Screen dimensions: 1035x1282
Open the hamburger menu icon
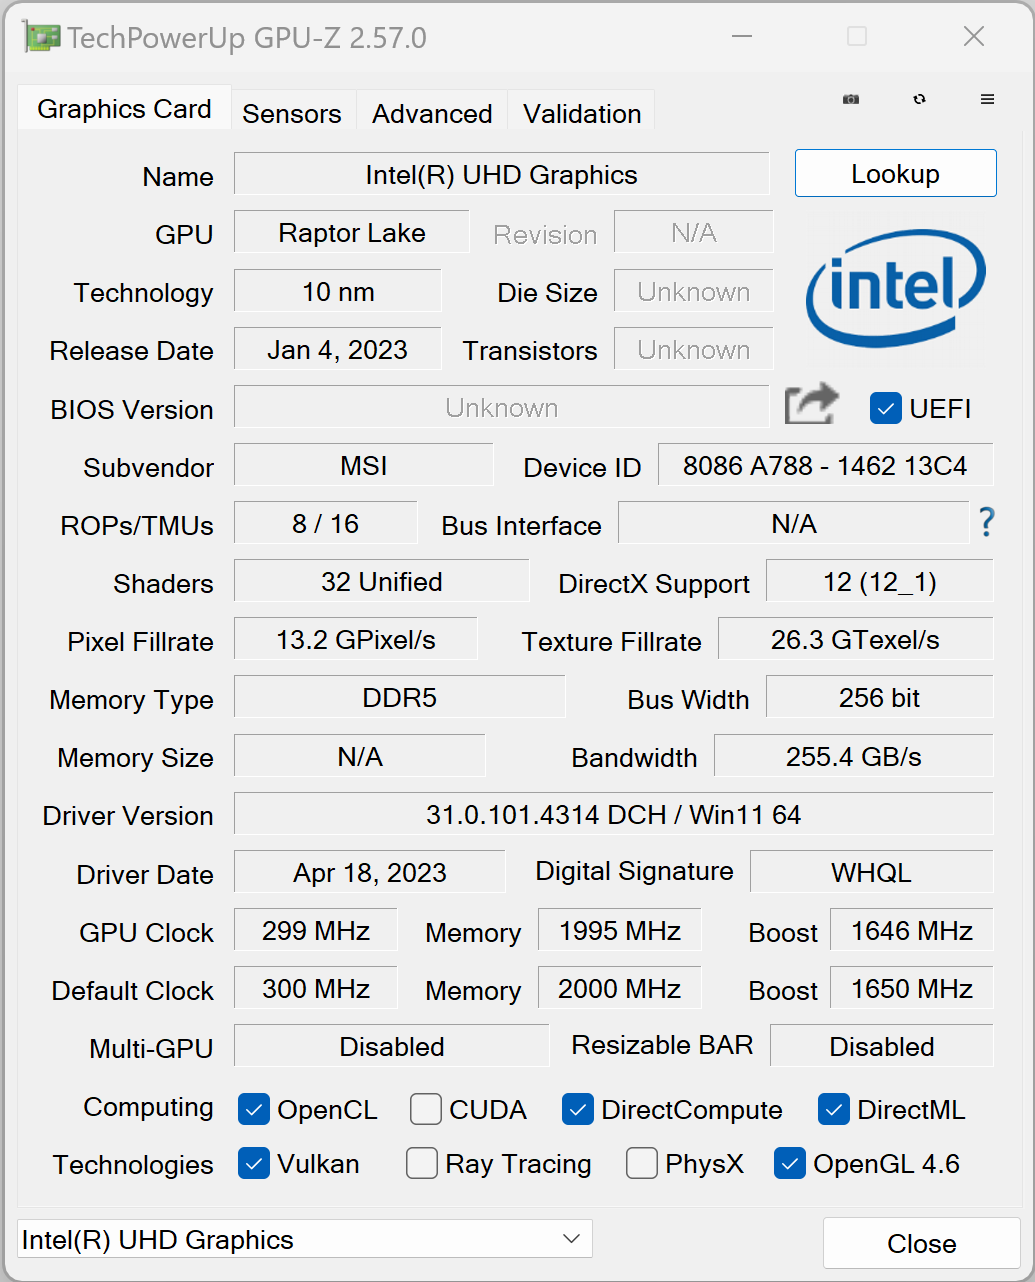(987, 99)
